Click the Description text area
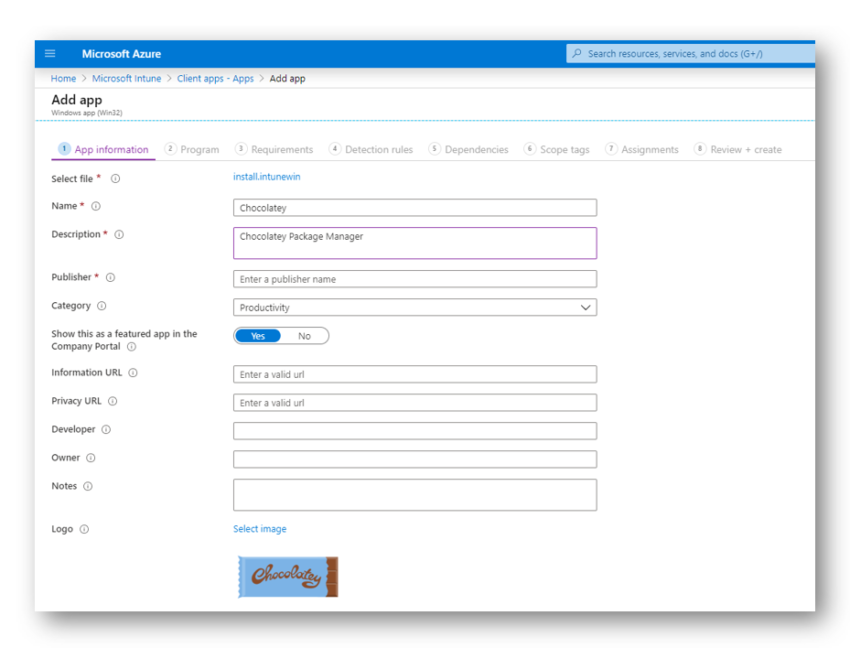The width and height of the screenshot is (850, 648). (415, 243)
